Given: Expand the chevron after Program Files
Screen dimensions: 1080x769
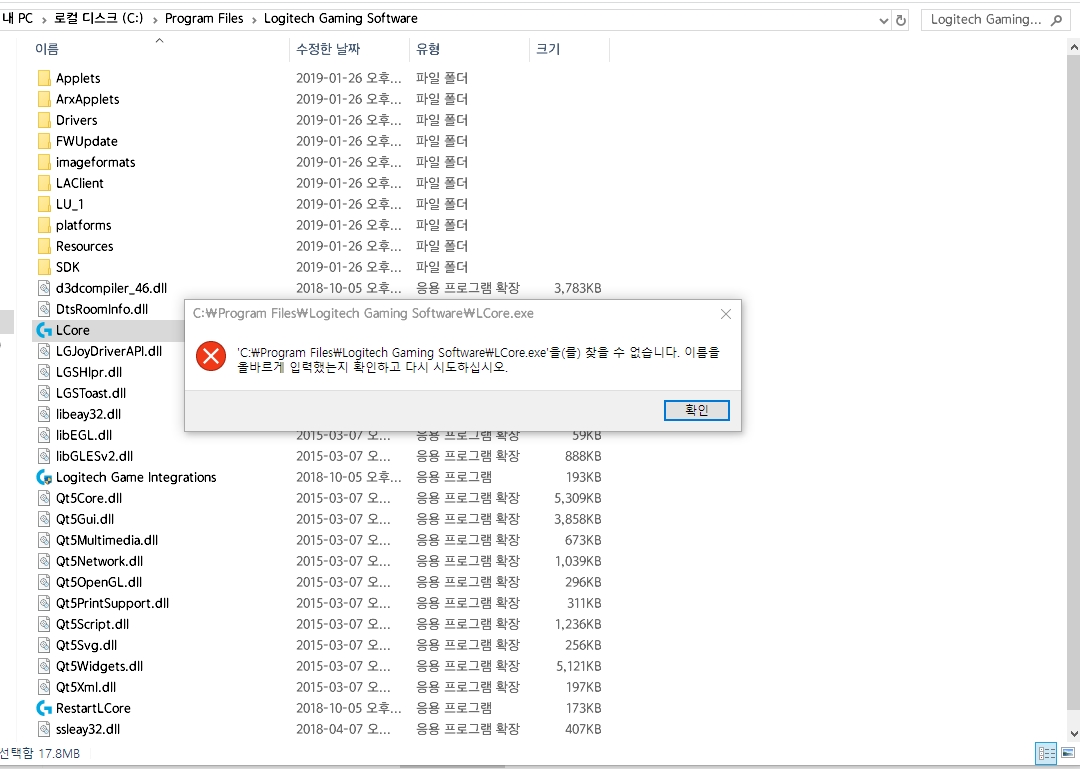Looking at the screenshot, I should (253, 20).
